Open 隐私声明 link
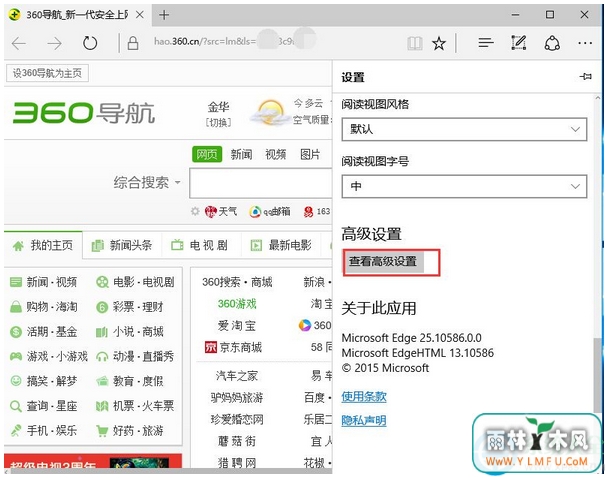Image resolution: width=607 pixels, height=478 pixels. tap(364, 420)
